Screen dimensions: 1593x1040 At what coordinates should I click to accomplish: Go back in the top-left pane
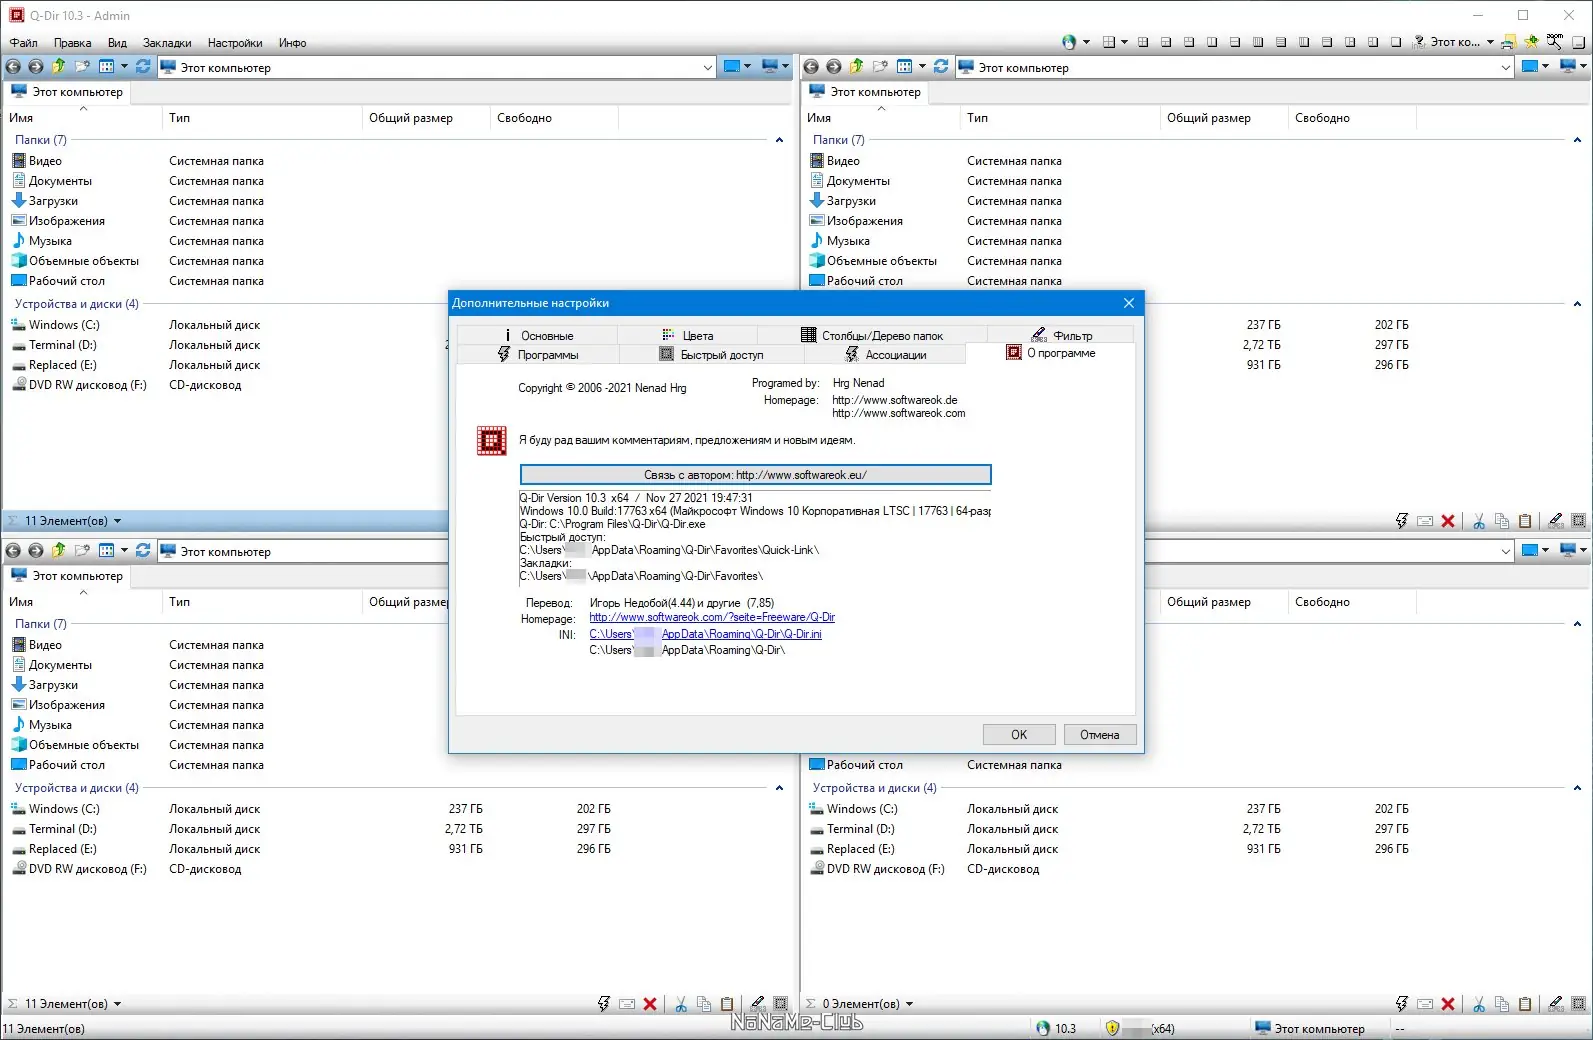pos(13,67)
